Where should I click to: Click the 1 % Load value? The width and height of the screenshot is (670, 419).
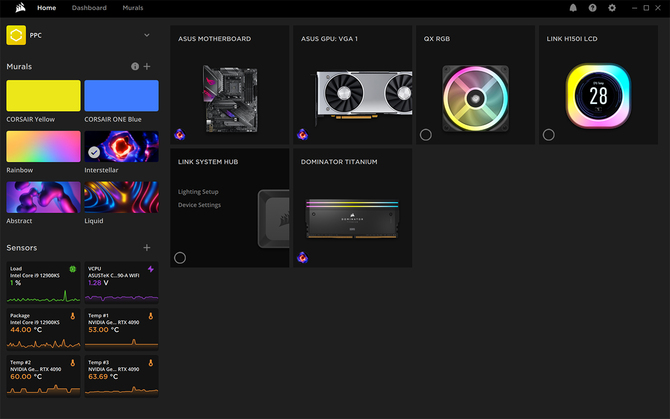15,283
